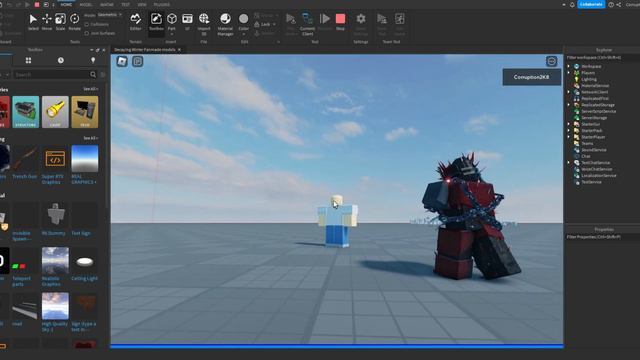640x360 pixels.
Task: Open Import 3D
Action: (204, 23)
